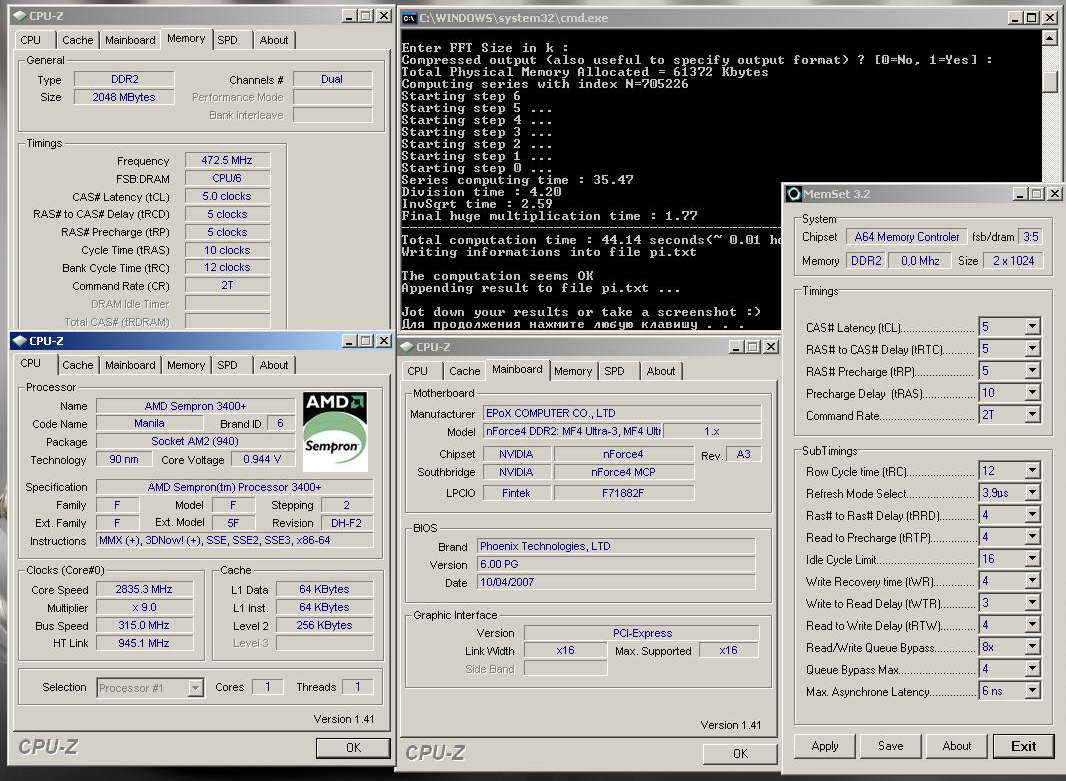1066x781 pixels.
Task: Click the Level 2 256 KBytes cache field
Action: click(x=324, y=625)
